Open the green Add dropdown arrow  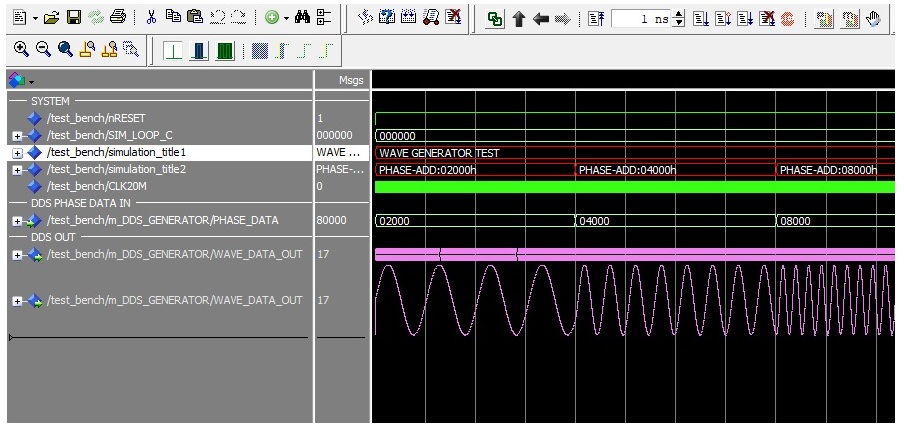286,18
